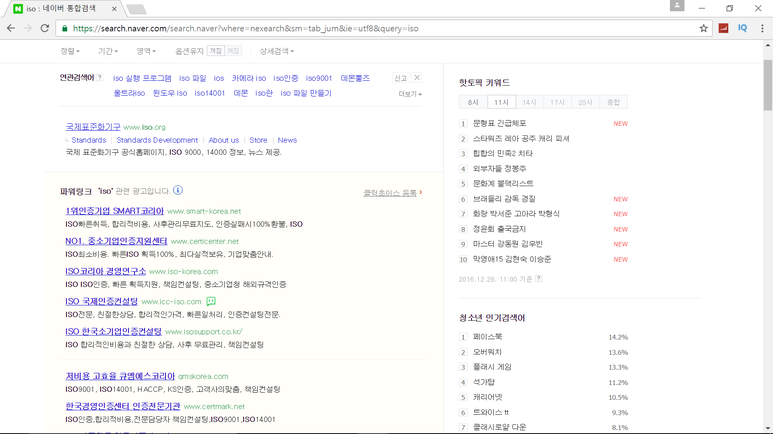
Task: Click the 신고 report button
Action: coord(400,78)
